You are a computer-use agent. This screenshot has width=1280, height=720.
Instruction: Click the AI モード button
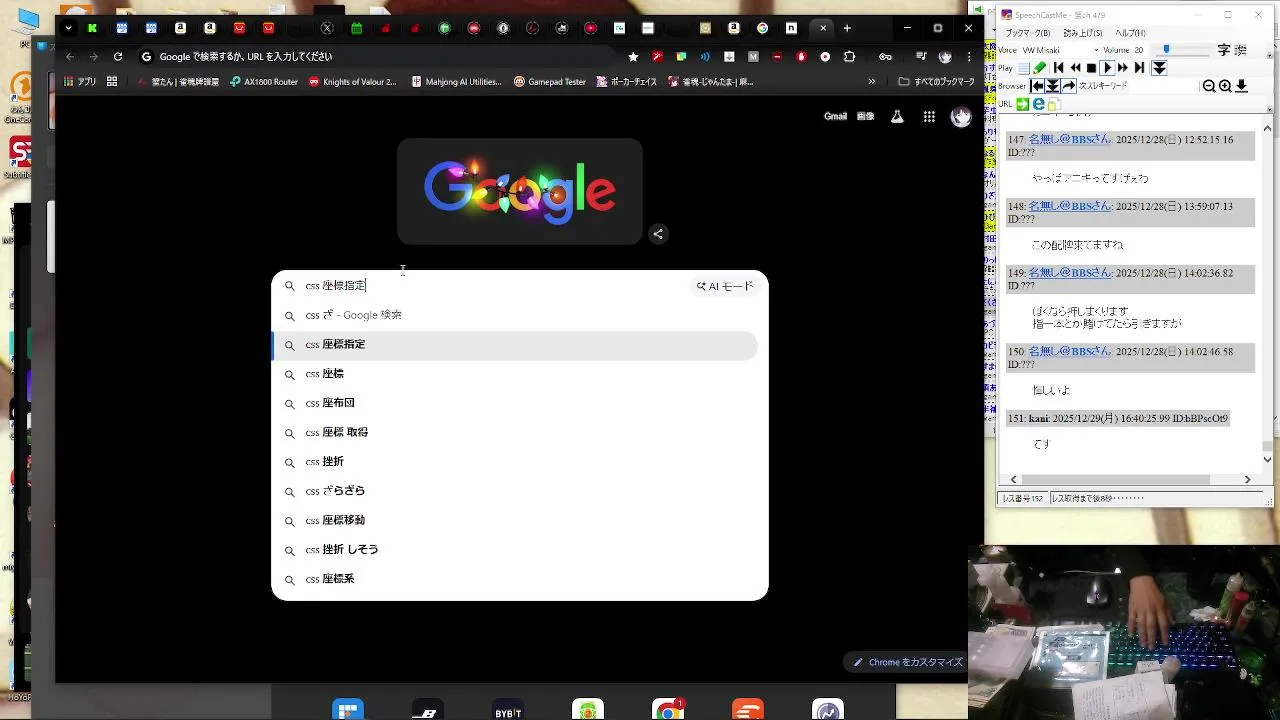click(x=725, y=286)
